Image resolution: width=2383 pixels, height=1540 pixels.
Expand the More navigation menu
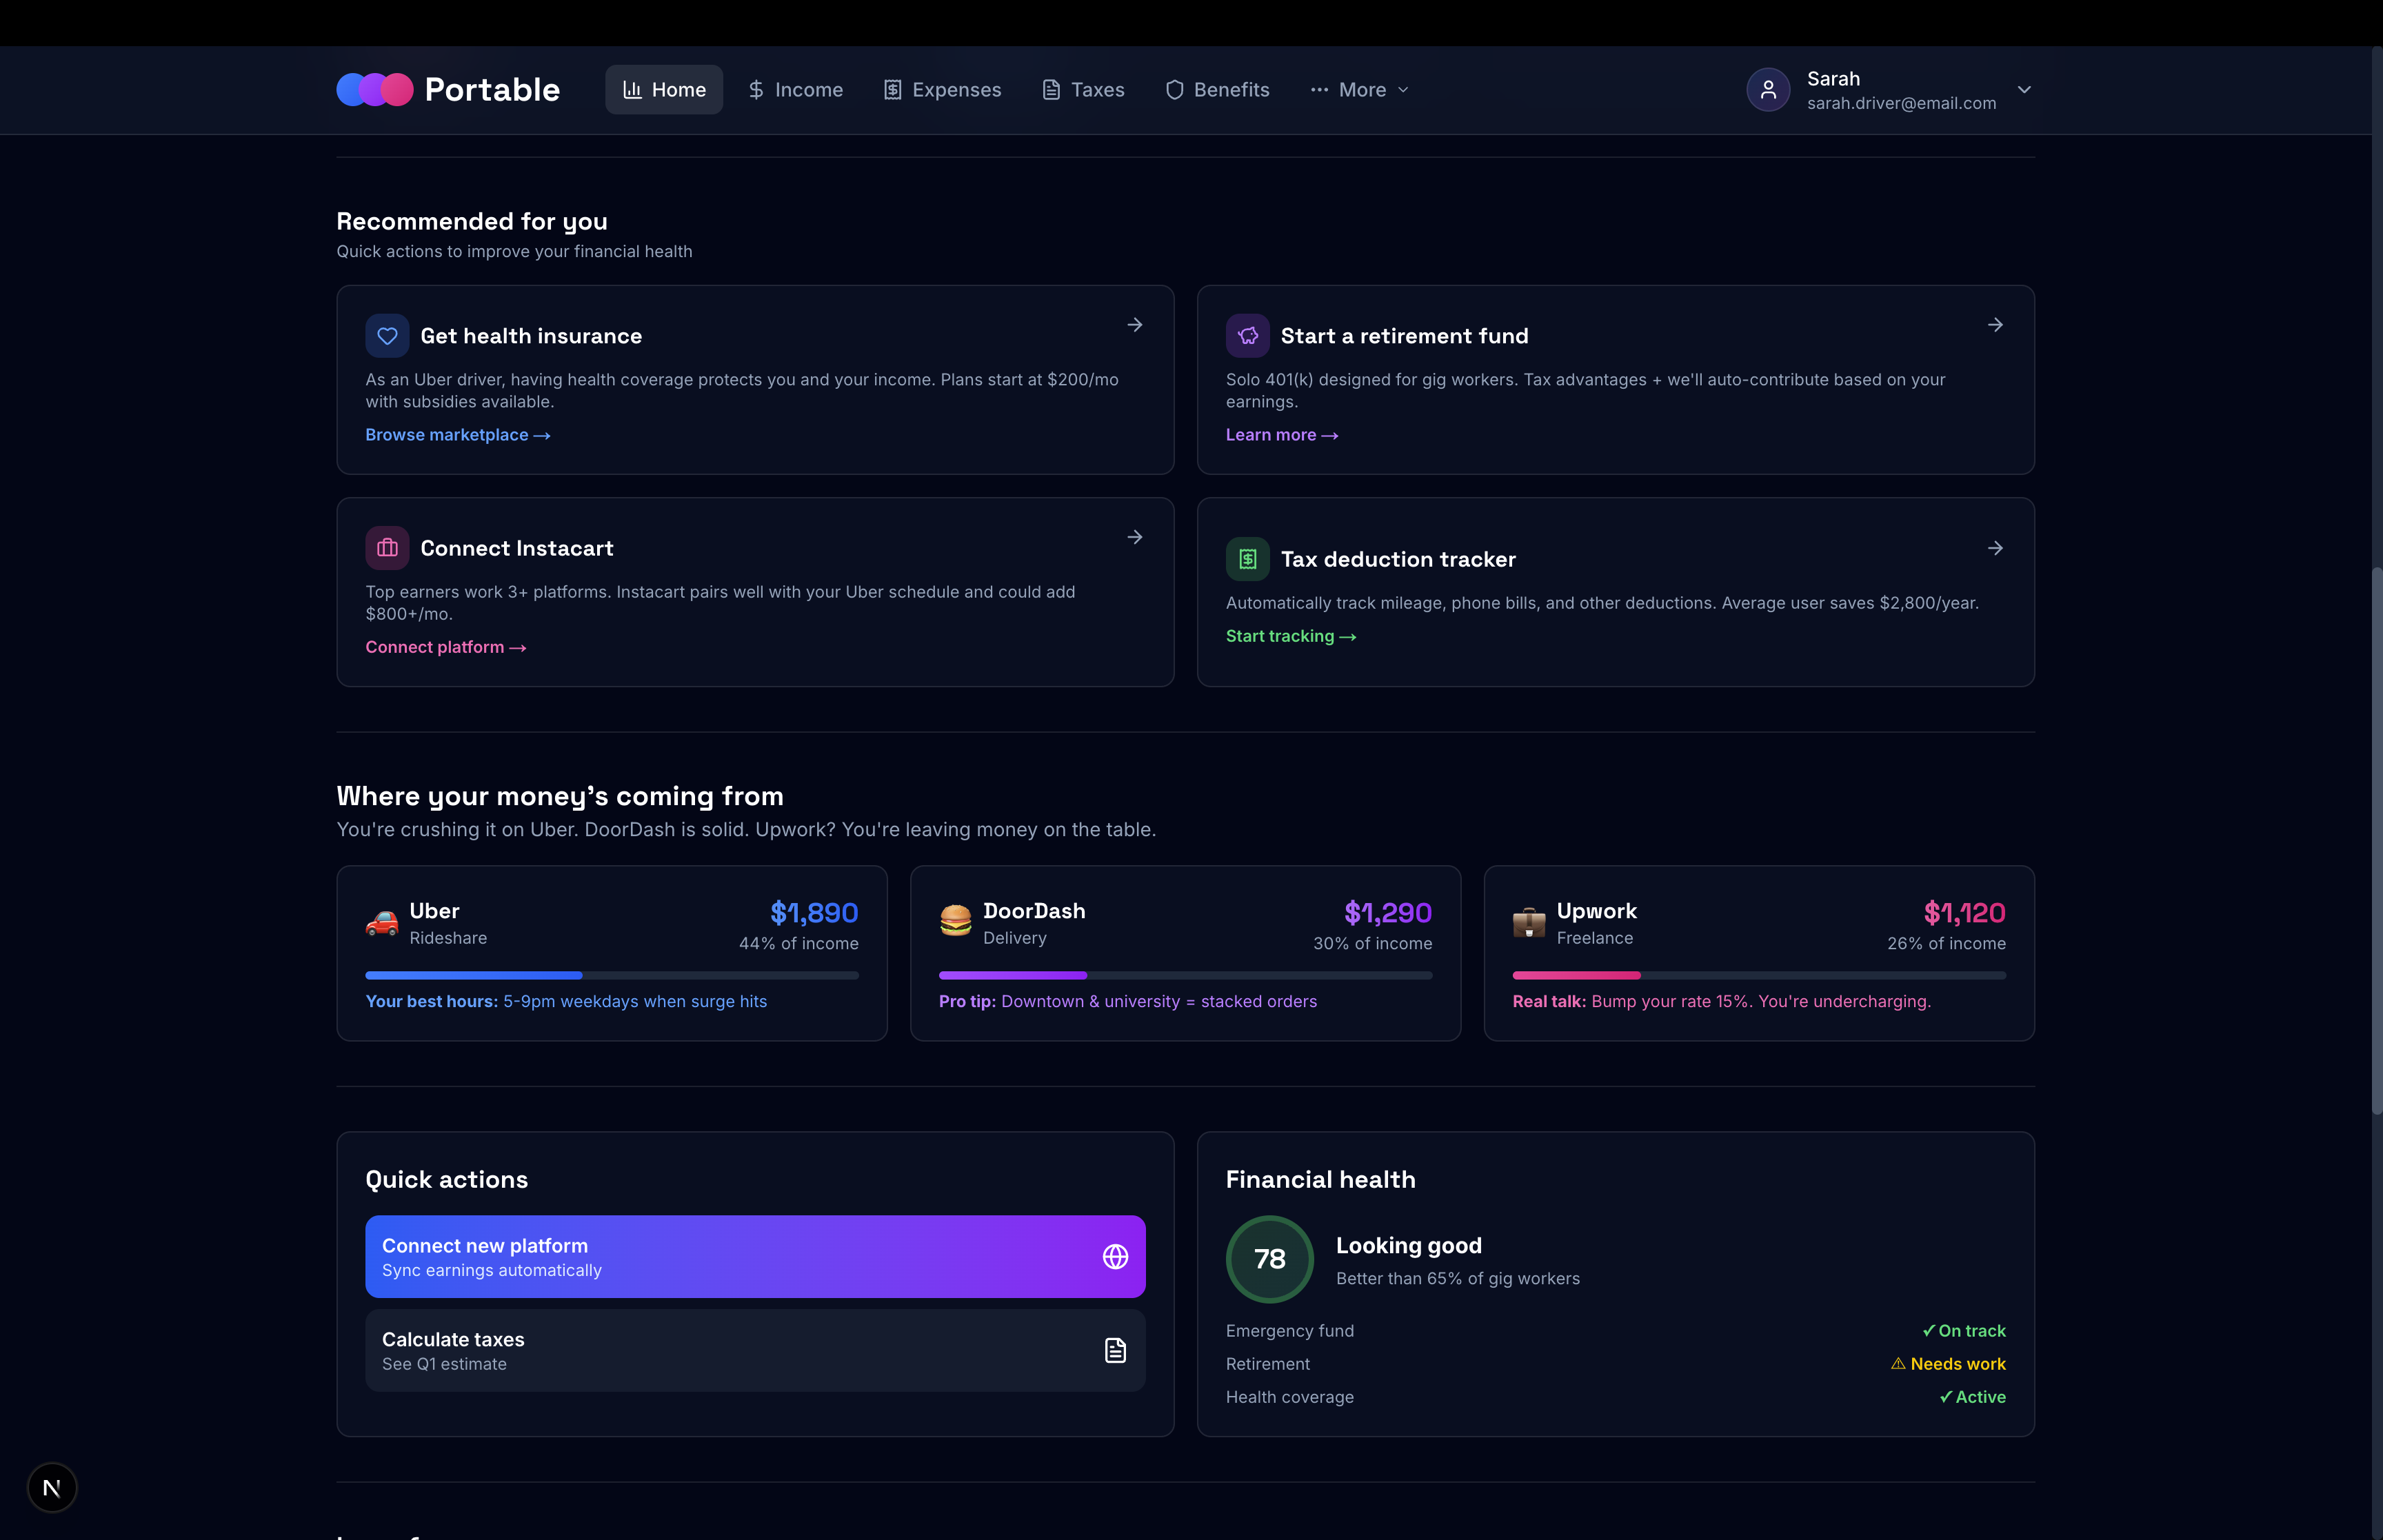[1359, 90]
